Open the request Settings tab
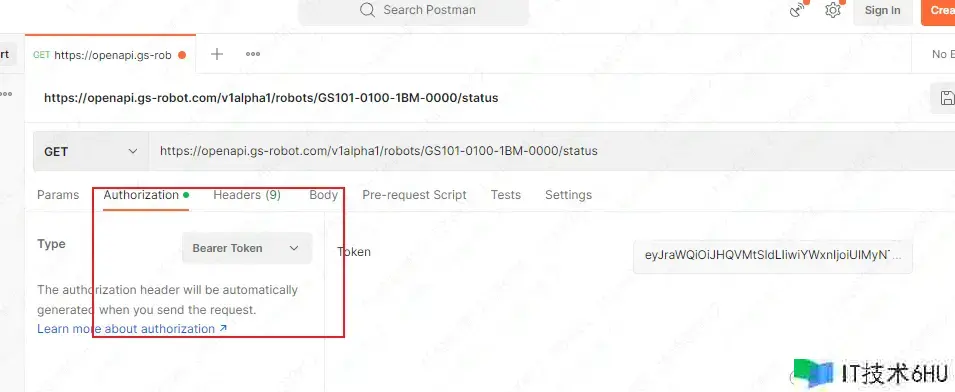Image resolution: width=955 pixels, height=392 pixels. pos(568,195)
